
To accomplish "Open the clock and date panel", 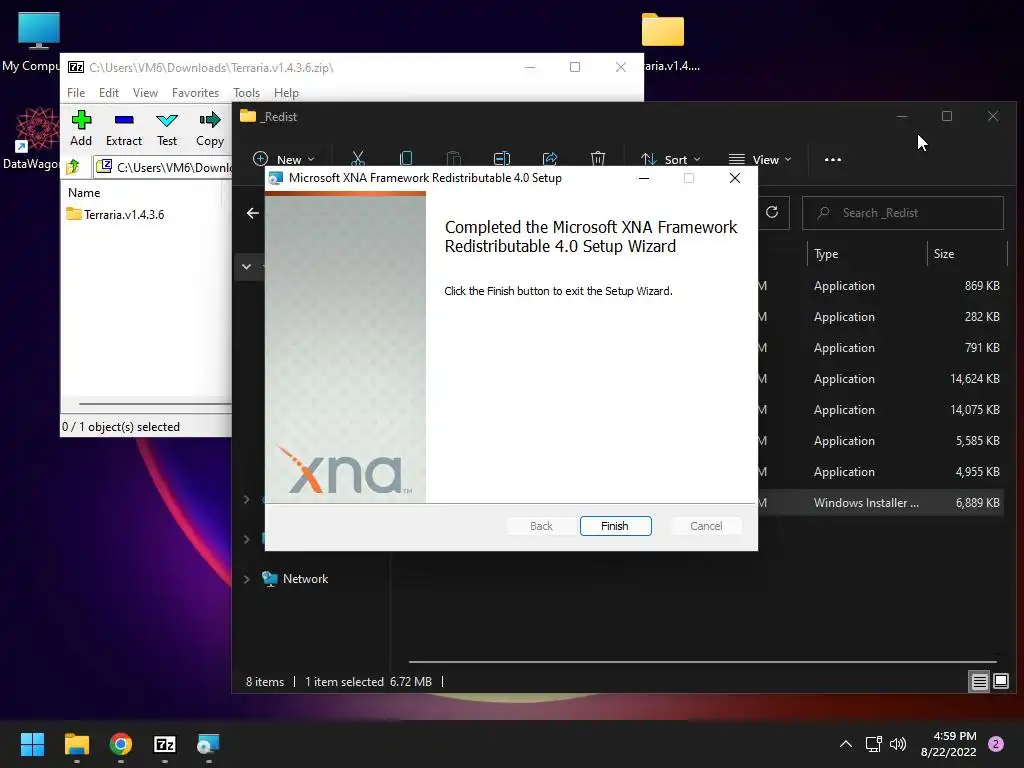I will [x=948, y=744].
